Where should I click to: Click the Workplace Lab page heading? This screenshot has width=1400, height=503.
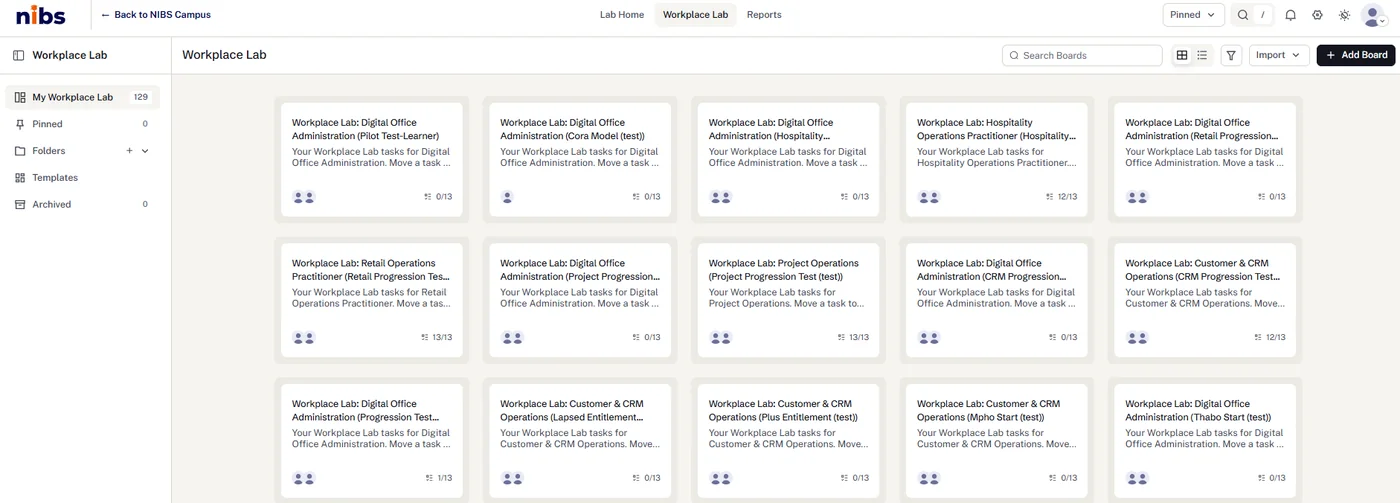click(x=224, y=55)
